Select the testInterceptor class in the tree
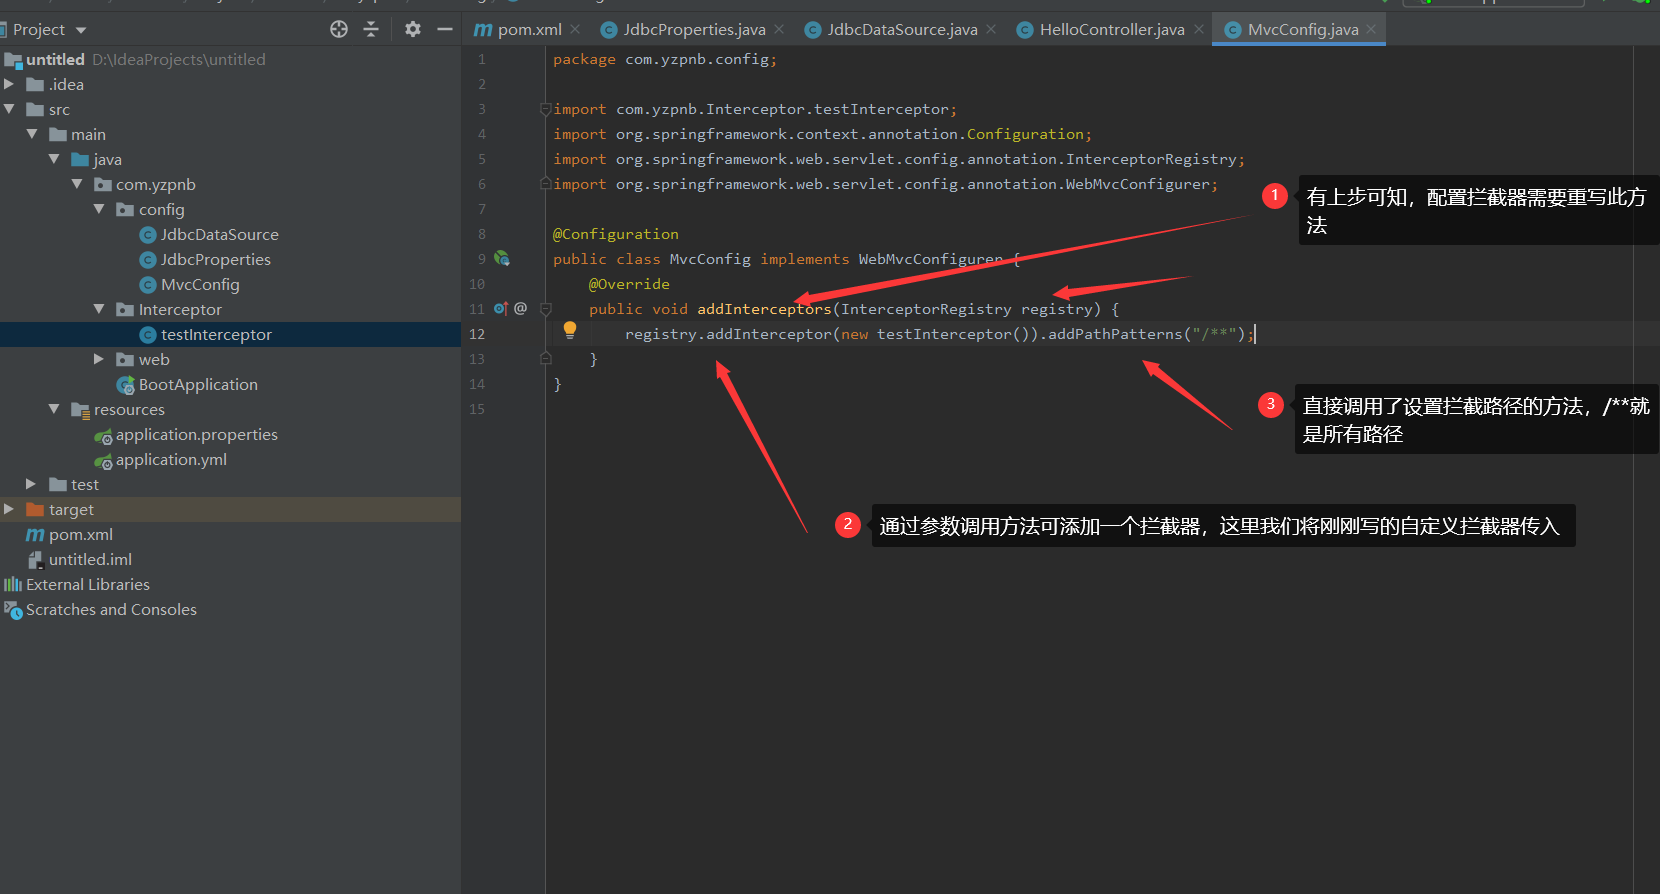The width and height of the screenshot is (1660, 894). coord(216,335)
